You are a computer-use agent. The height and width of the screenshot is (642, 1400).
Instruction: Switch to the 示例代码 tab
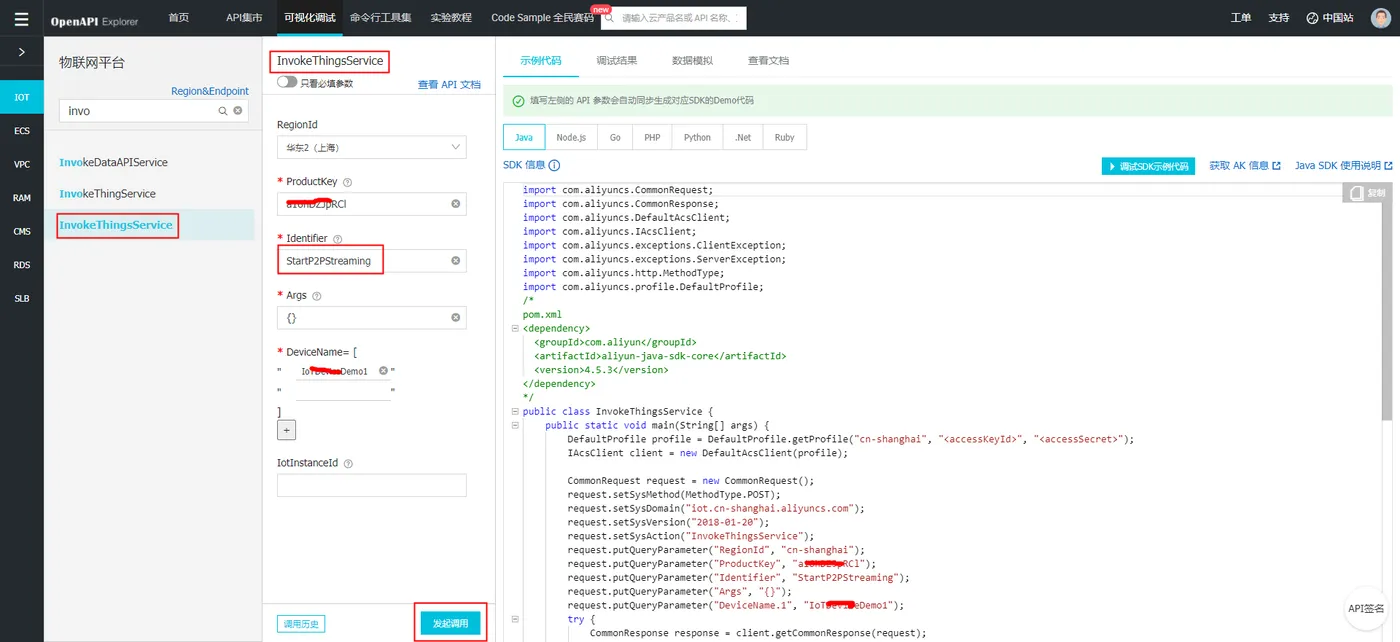click(x=540, y=60)
